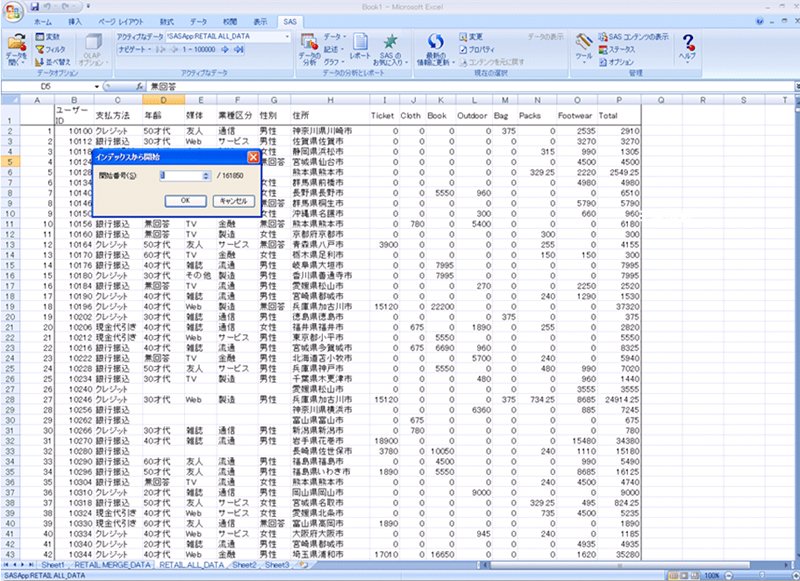This screenshot has width=800, height=581.
Task: Open the 数式 ribbon tab
Action: [x=167, y=21]
